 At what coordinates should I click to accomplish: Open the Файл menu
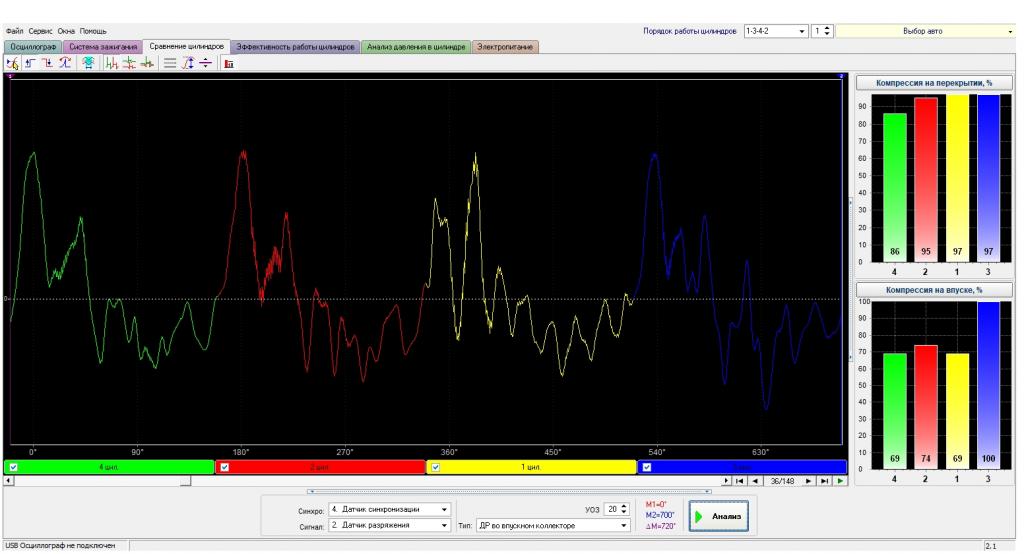14,31
